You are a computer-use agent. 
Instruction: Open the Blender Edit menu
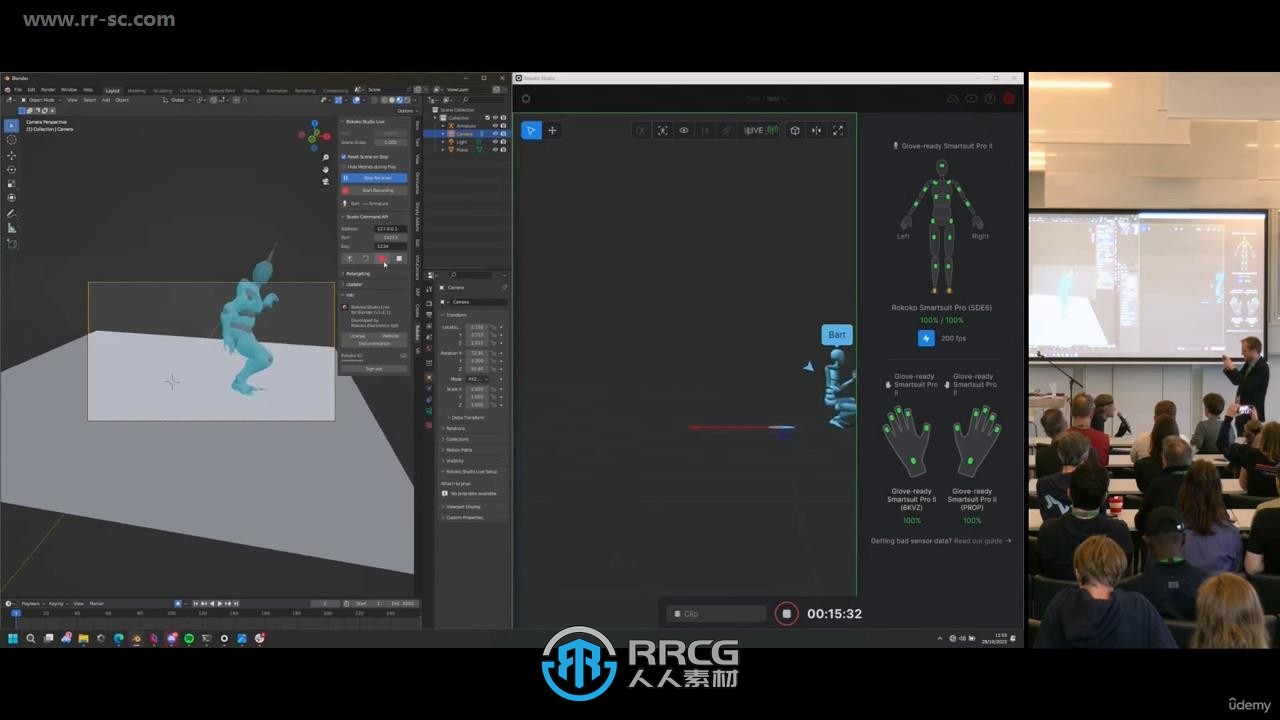[32, 90]
